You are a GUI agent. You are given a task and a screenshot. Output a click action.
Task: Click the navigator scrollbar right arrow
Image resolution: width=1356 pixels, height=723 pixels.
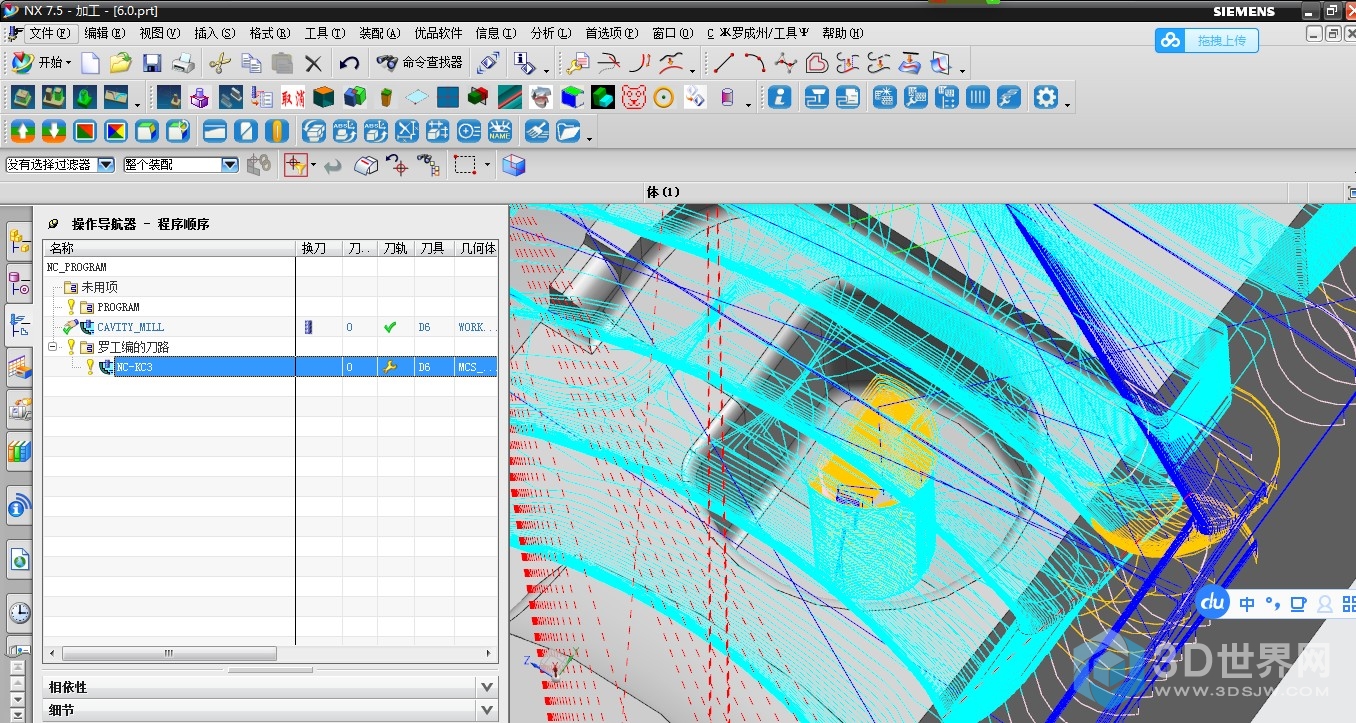coord(490,653)
